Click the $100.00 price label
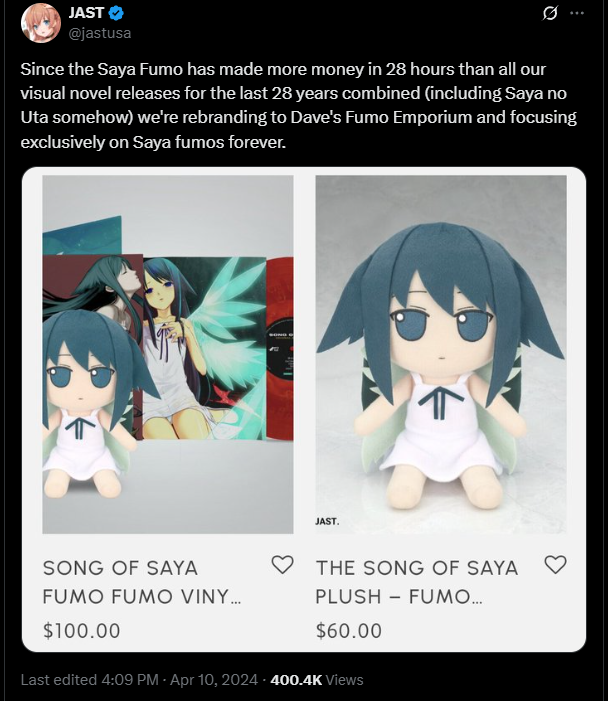 [81, 631]
